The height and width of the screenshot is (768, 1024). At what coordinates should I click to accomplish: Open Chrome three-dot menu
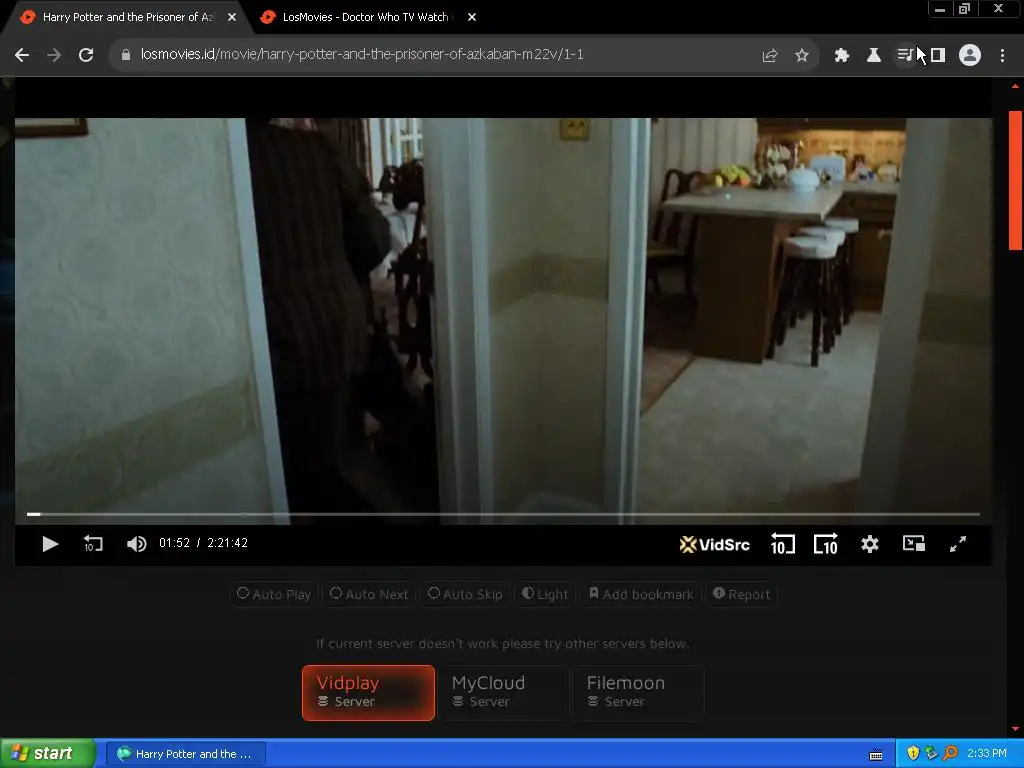click(1002, 56)
